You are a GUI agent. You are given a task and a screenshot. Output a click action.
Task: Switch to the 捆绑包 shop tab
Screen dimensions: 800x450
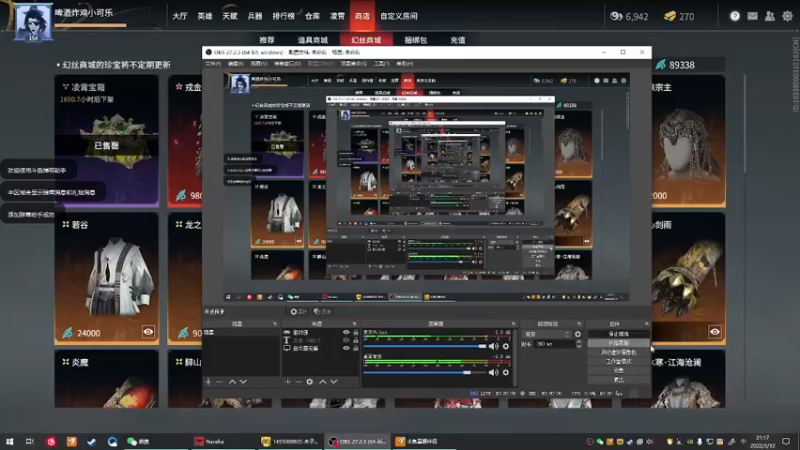[x=415, y=40]
